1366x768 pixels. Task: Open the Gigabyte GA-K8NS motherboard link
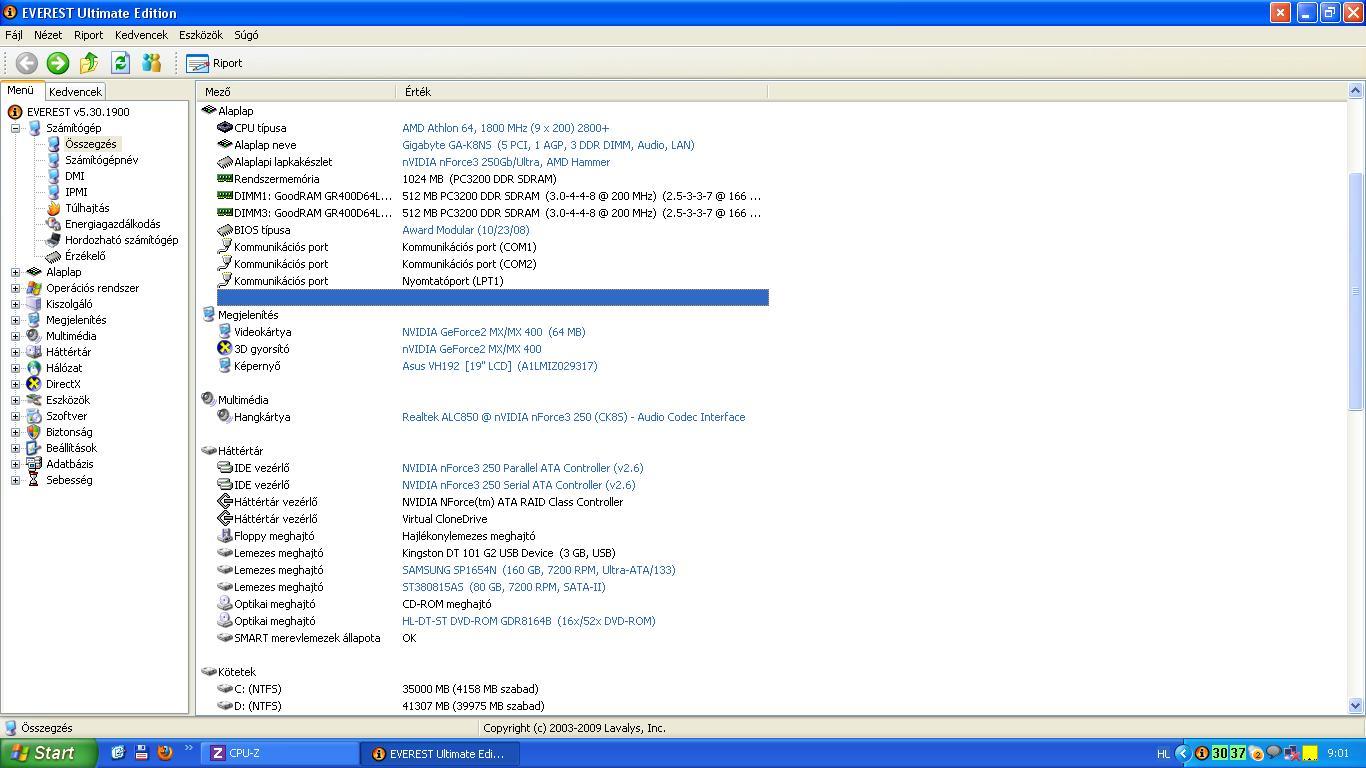point(548,145)
